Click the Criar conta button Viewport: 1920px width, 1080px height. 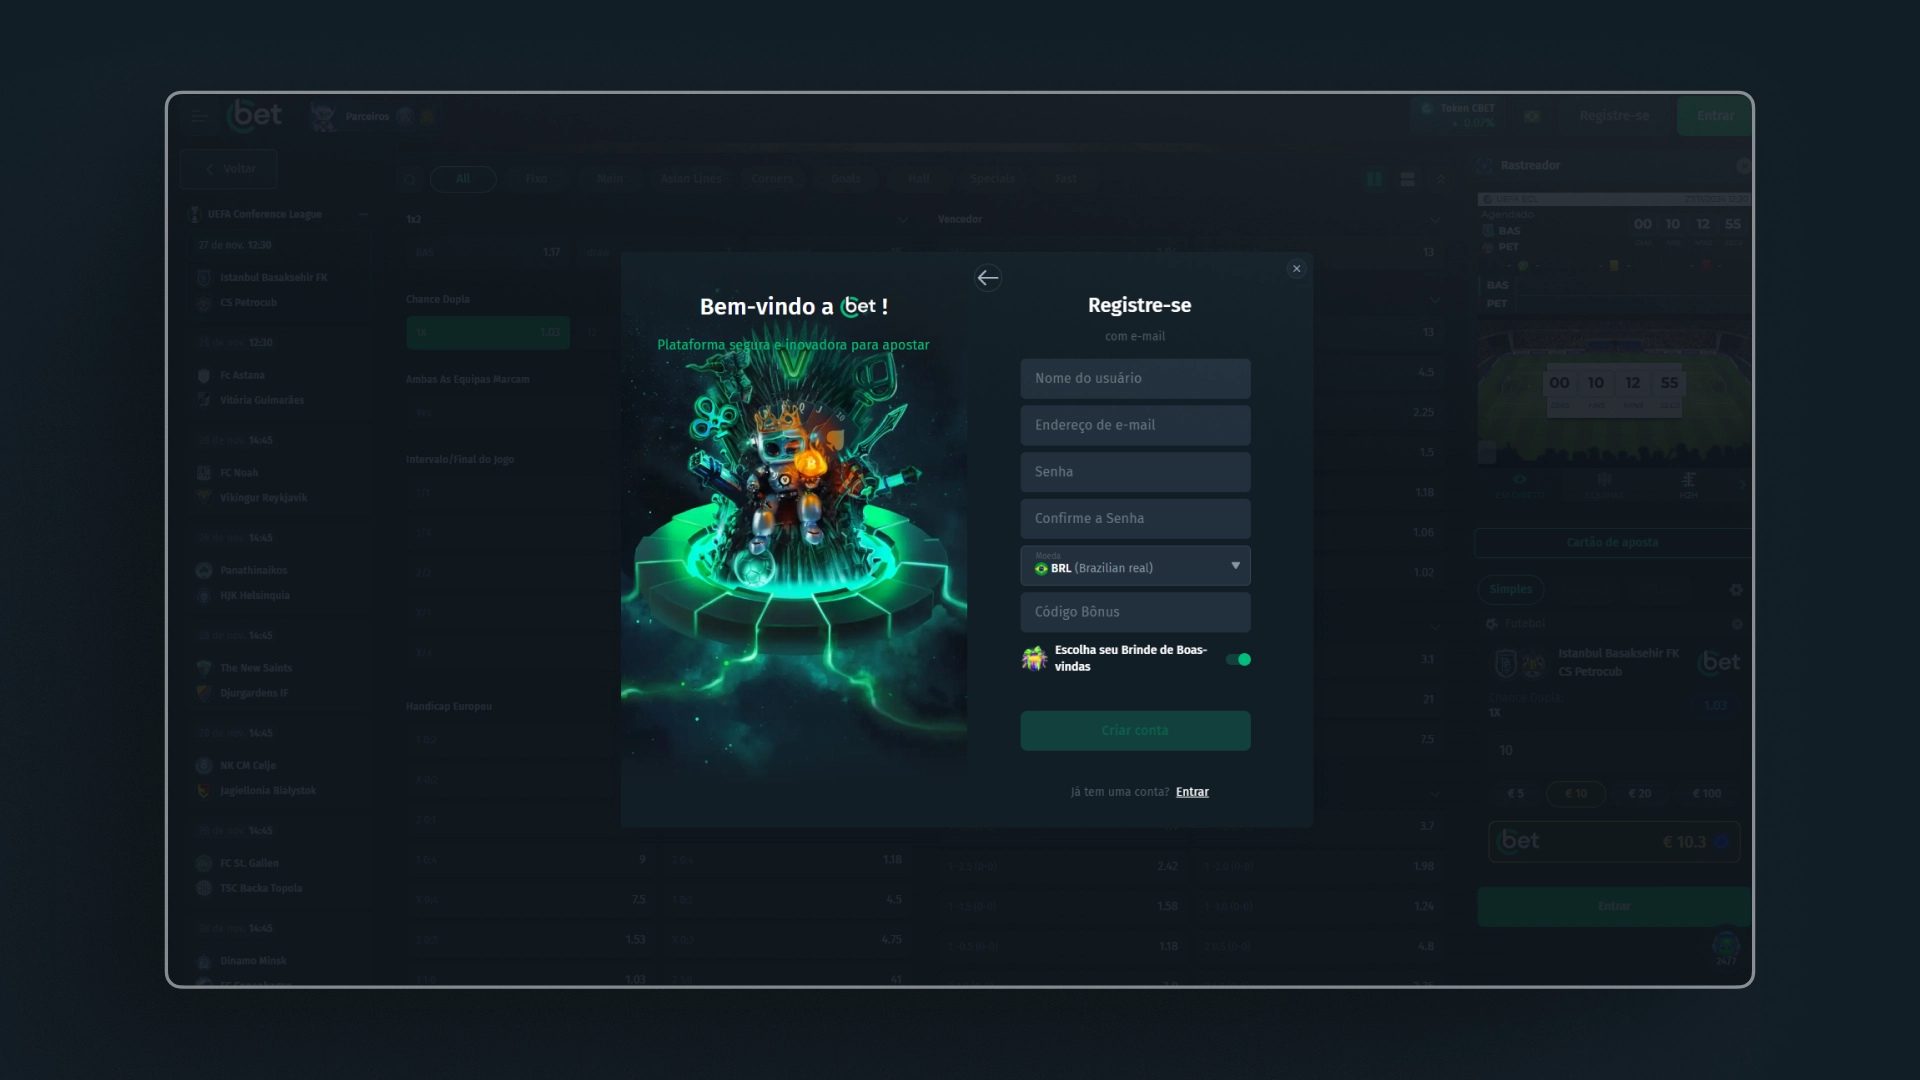[x=1135, y=731]
